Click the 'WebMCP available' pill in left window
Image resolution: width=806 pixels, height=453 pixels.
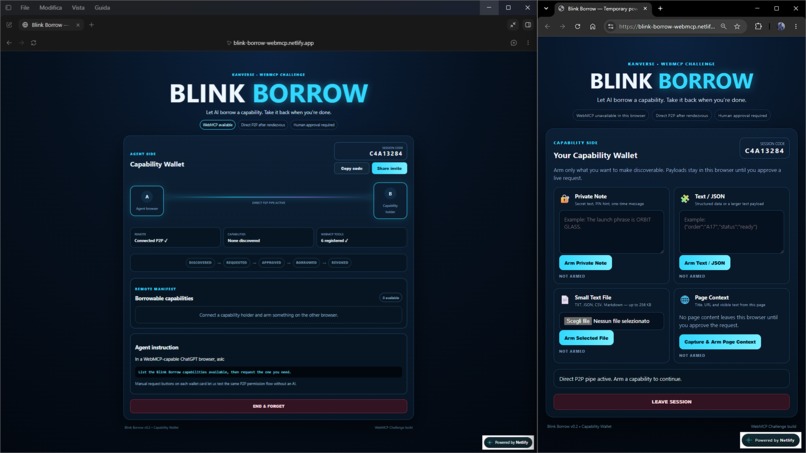click(x=217, y=125)
